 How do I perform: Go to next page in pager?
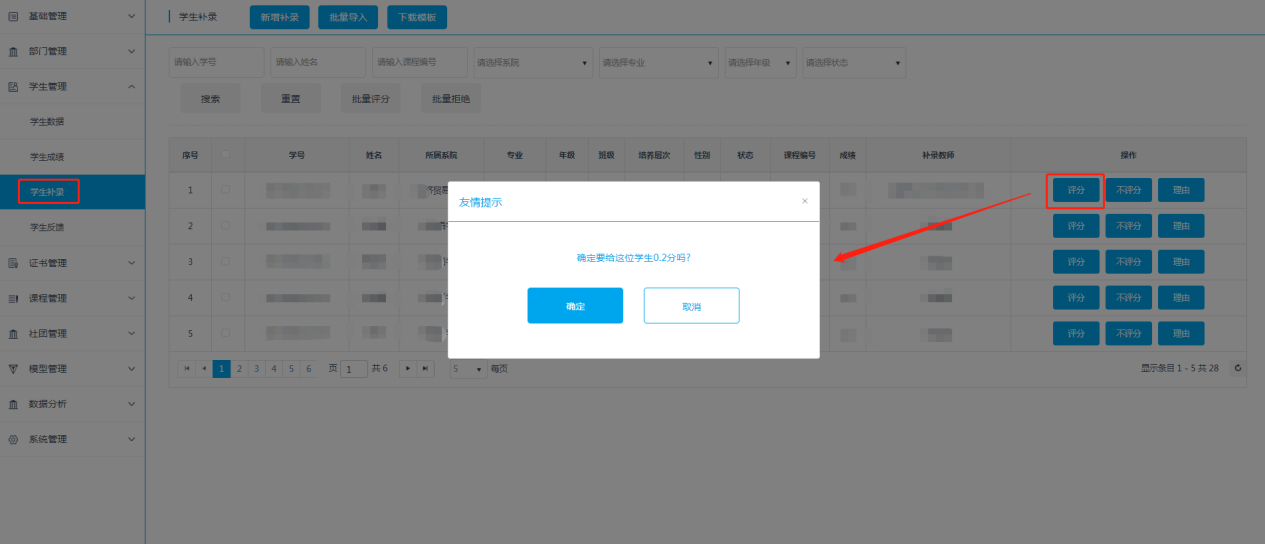pos(408,369)
